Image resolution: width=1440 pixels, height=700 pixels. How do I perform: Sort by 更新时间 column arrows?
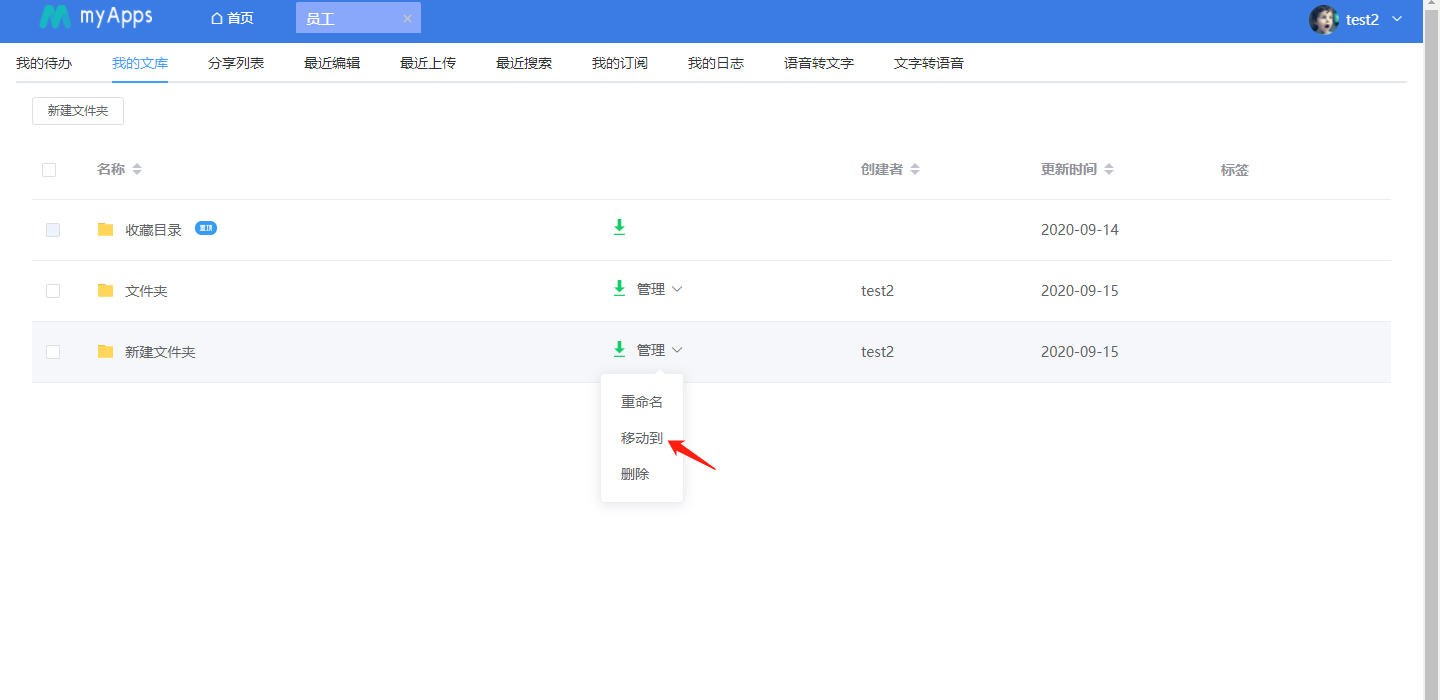[x=1109, y=170]
